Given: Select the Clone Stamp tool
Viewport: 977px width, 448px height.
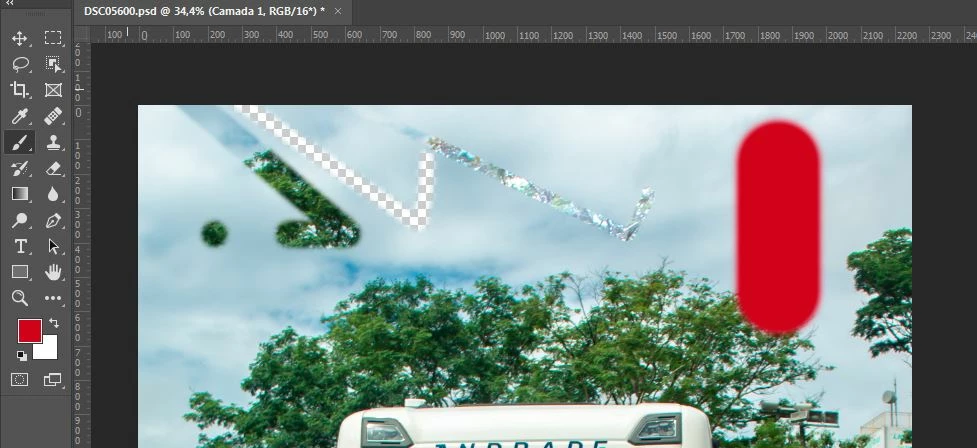Looking at the screenshot, I should point(53,143).
